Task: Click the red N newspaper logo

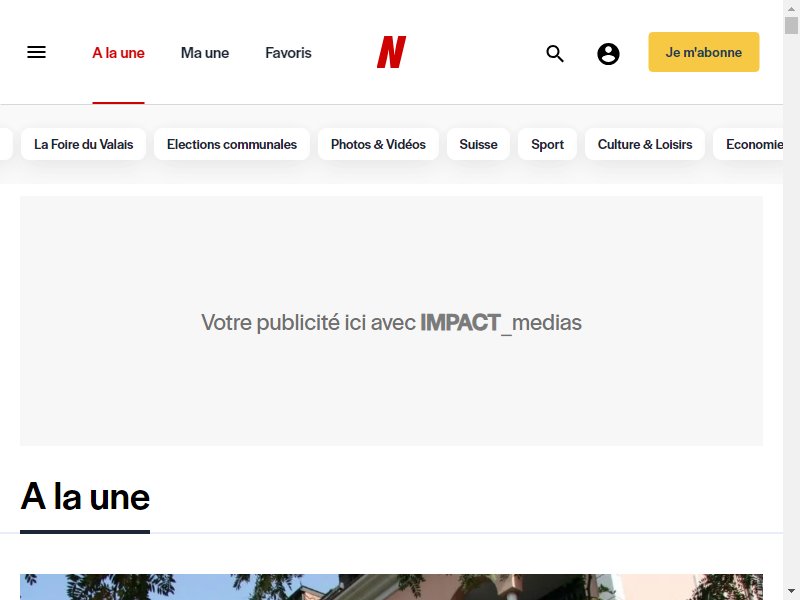Action: (391, 52)
